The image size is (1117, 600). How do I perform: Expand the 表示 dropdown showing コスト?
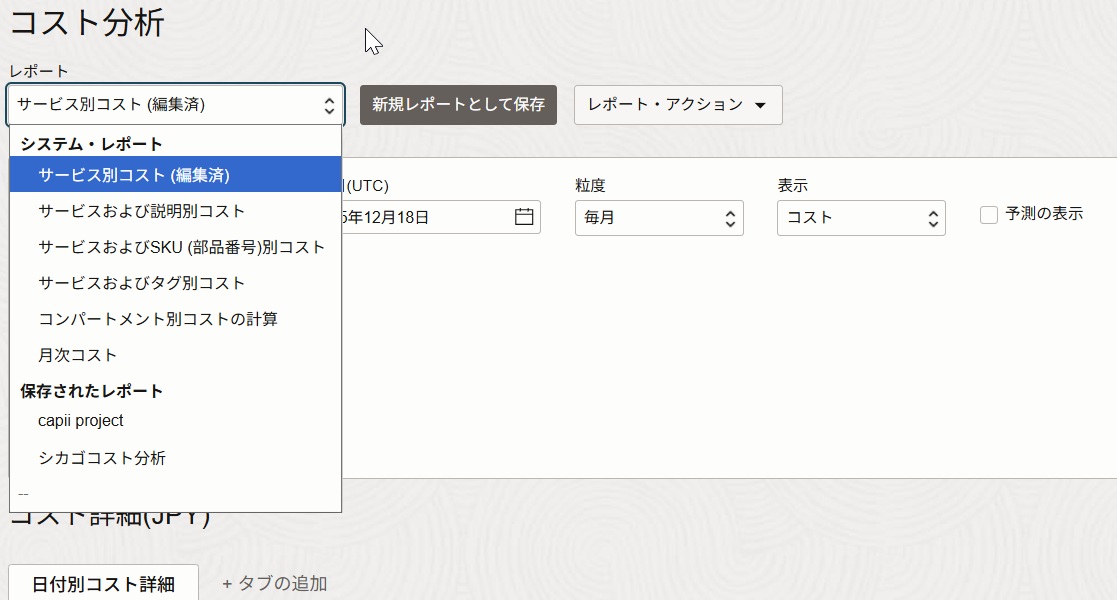click(x=860, y=217)
